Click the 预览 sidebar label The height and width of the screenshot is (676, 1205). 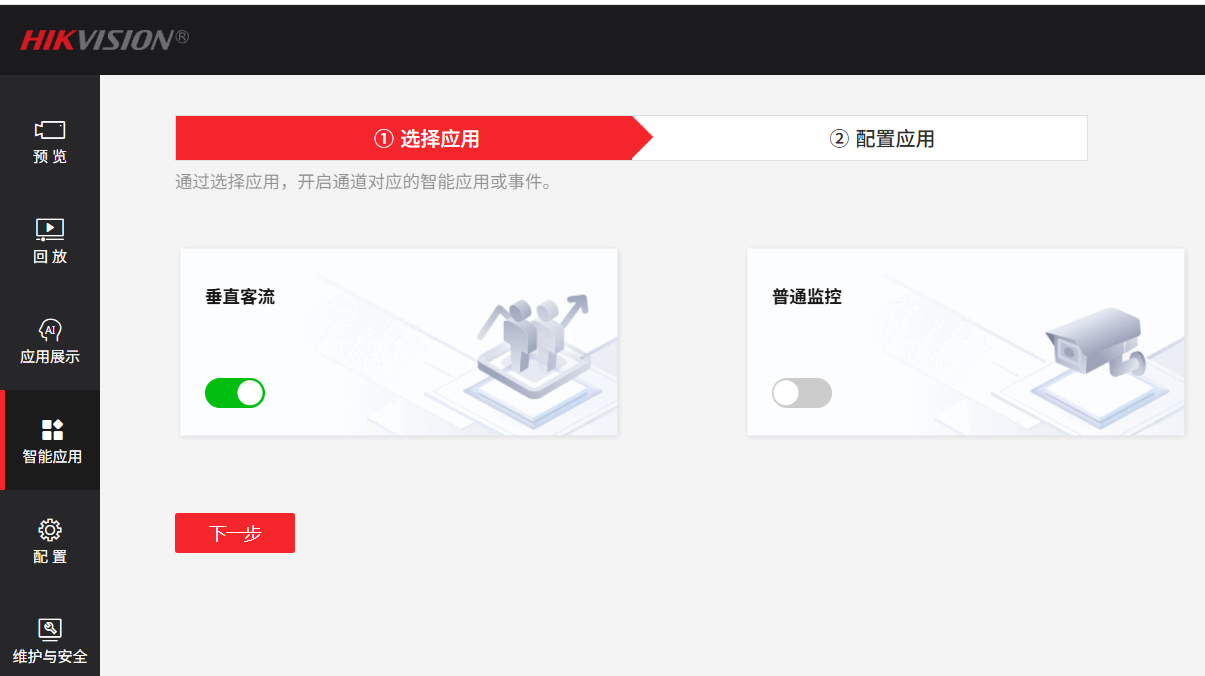pos(50,157)
